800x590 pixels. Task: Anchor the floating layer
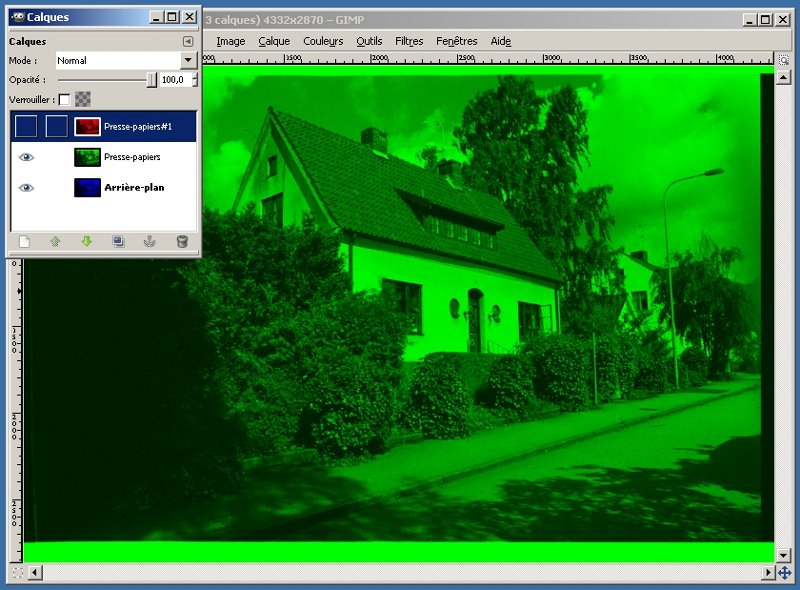click(149, 241)
